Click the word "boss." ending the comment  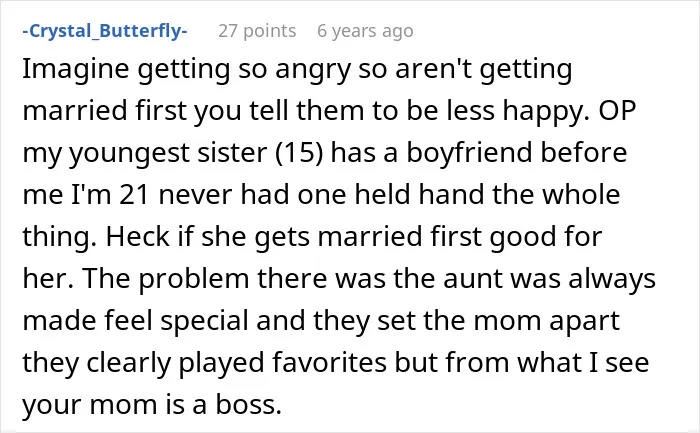[x=249, y=404]
